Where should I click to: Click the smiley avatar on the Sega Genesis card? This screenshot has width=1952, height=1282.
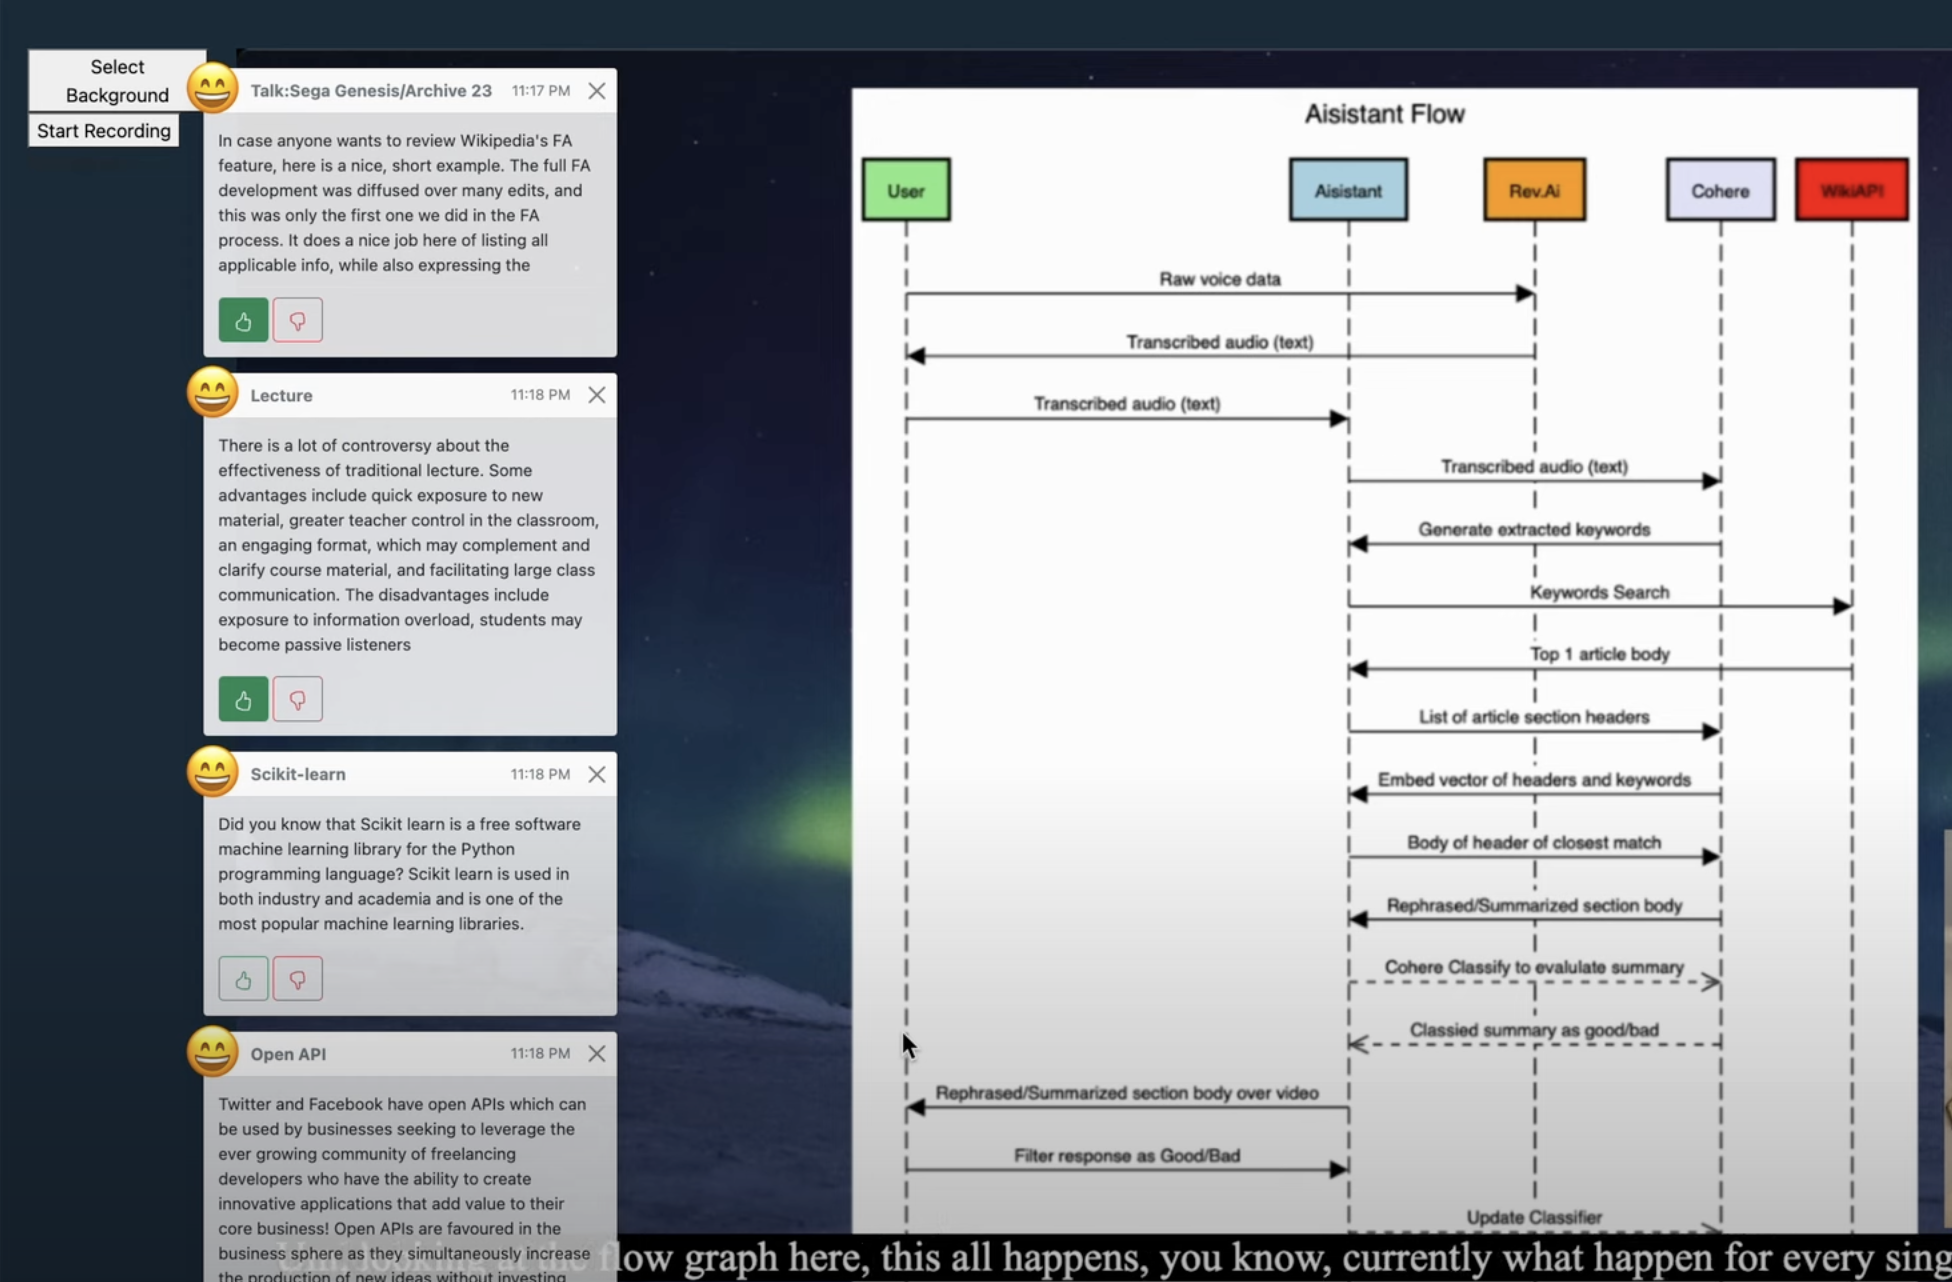coord(212,88)
